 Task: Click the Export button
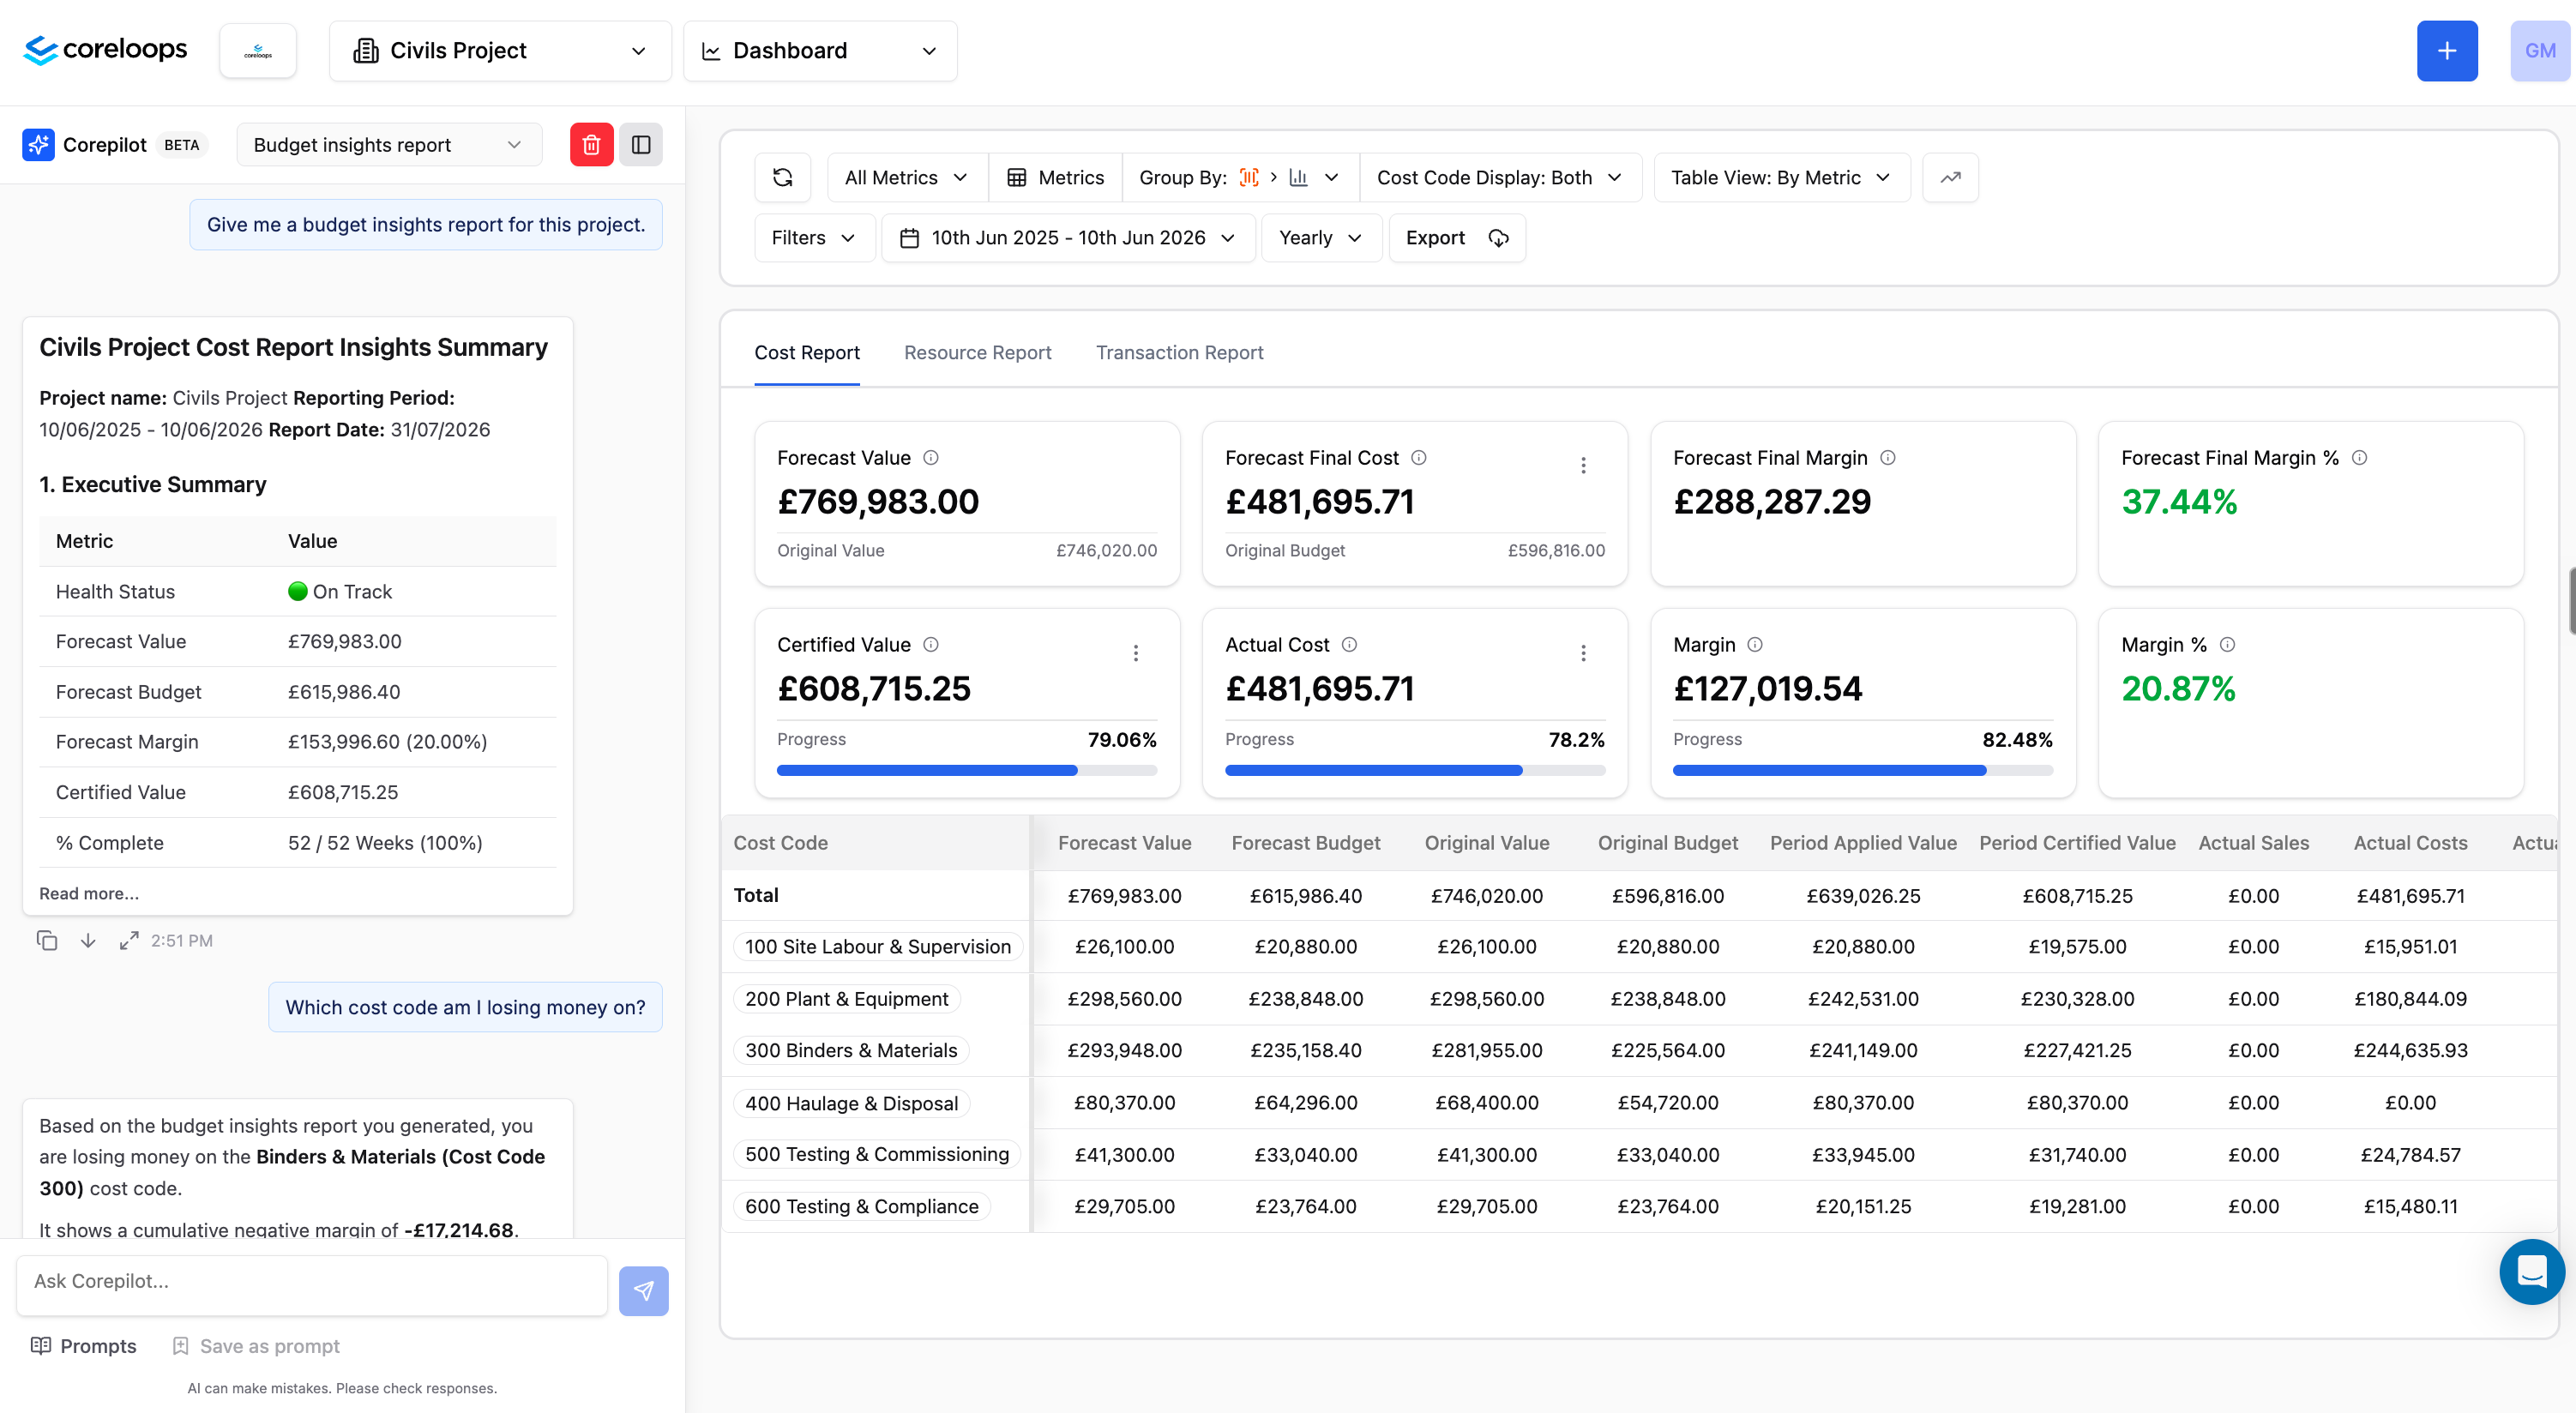[x=1457, y=238]
